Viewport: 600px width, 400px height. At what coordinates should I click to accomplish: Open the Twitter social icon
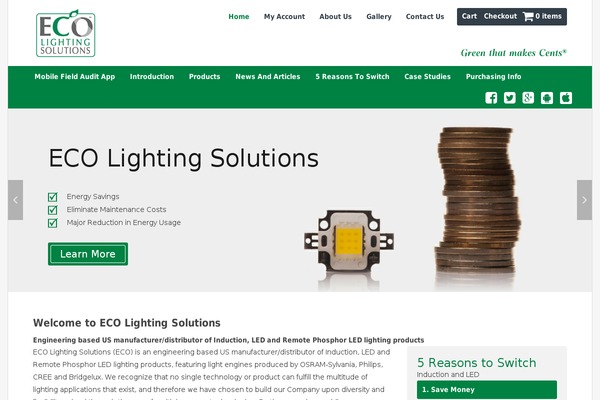point(509,98)
